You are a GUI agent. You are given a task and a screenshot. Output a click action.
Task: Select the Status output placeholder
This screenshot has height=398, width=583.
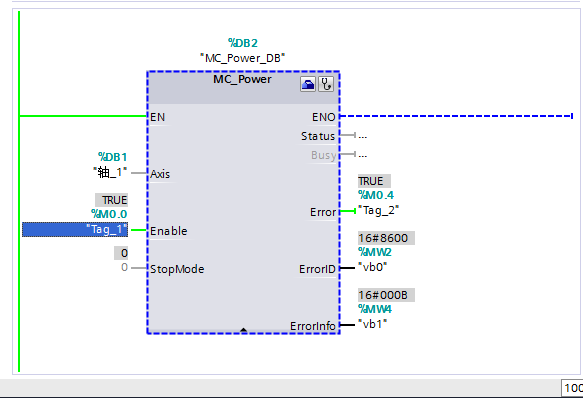click(x=363, y=135)
